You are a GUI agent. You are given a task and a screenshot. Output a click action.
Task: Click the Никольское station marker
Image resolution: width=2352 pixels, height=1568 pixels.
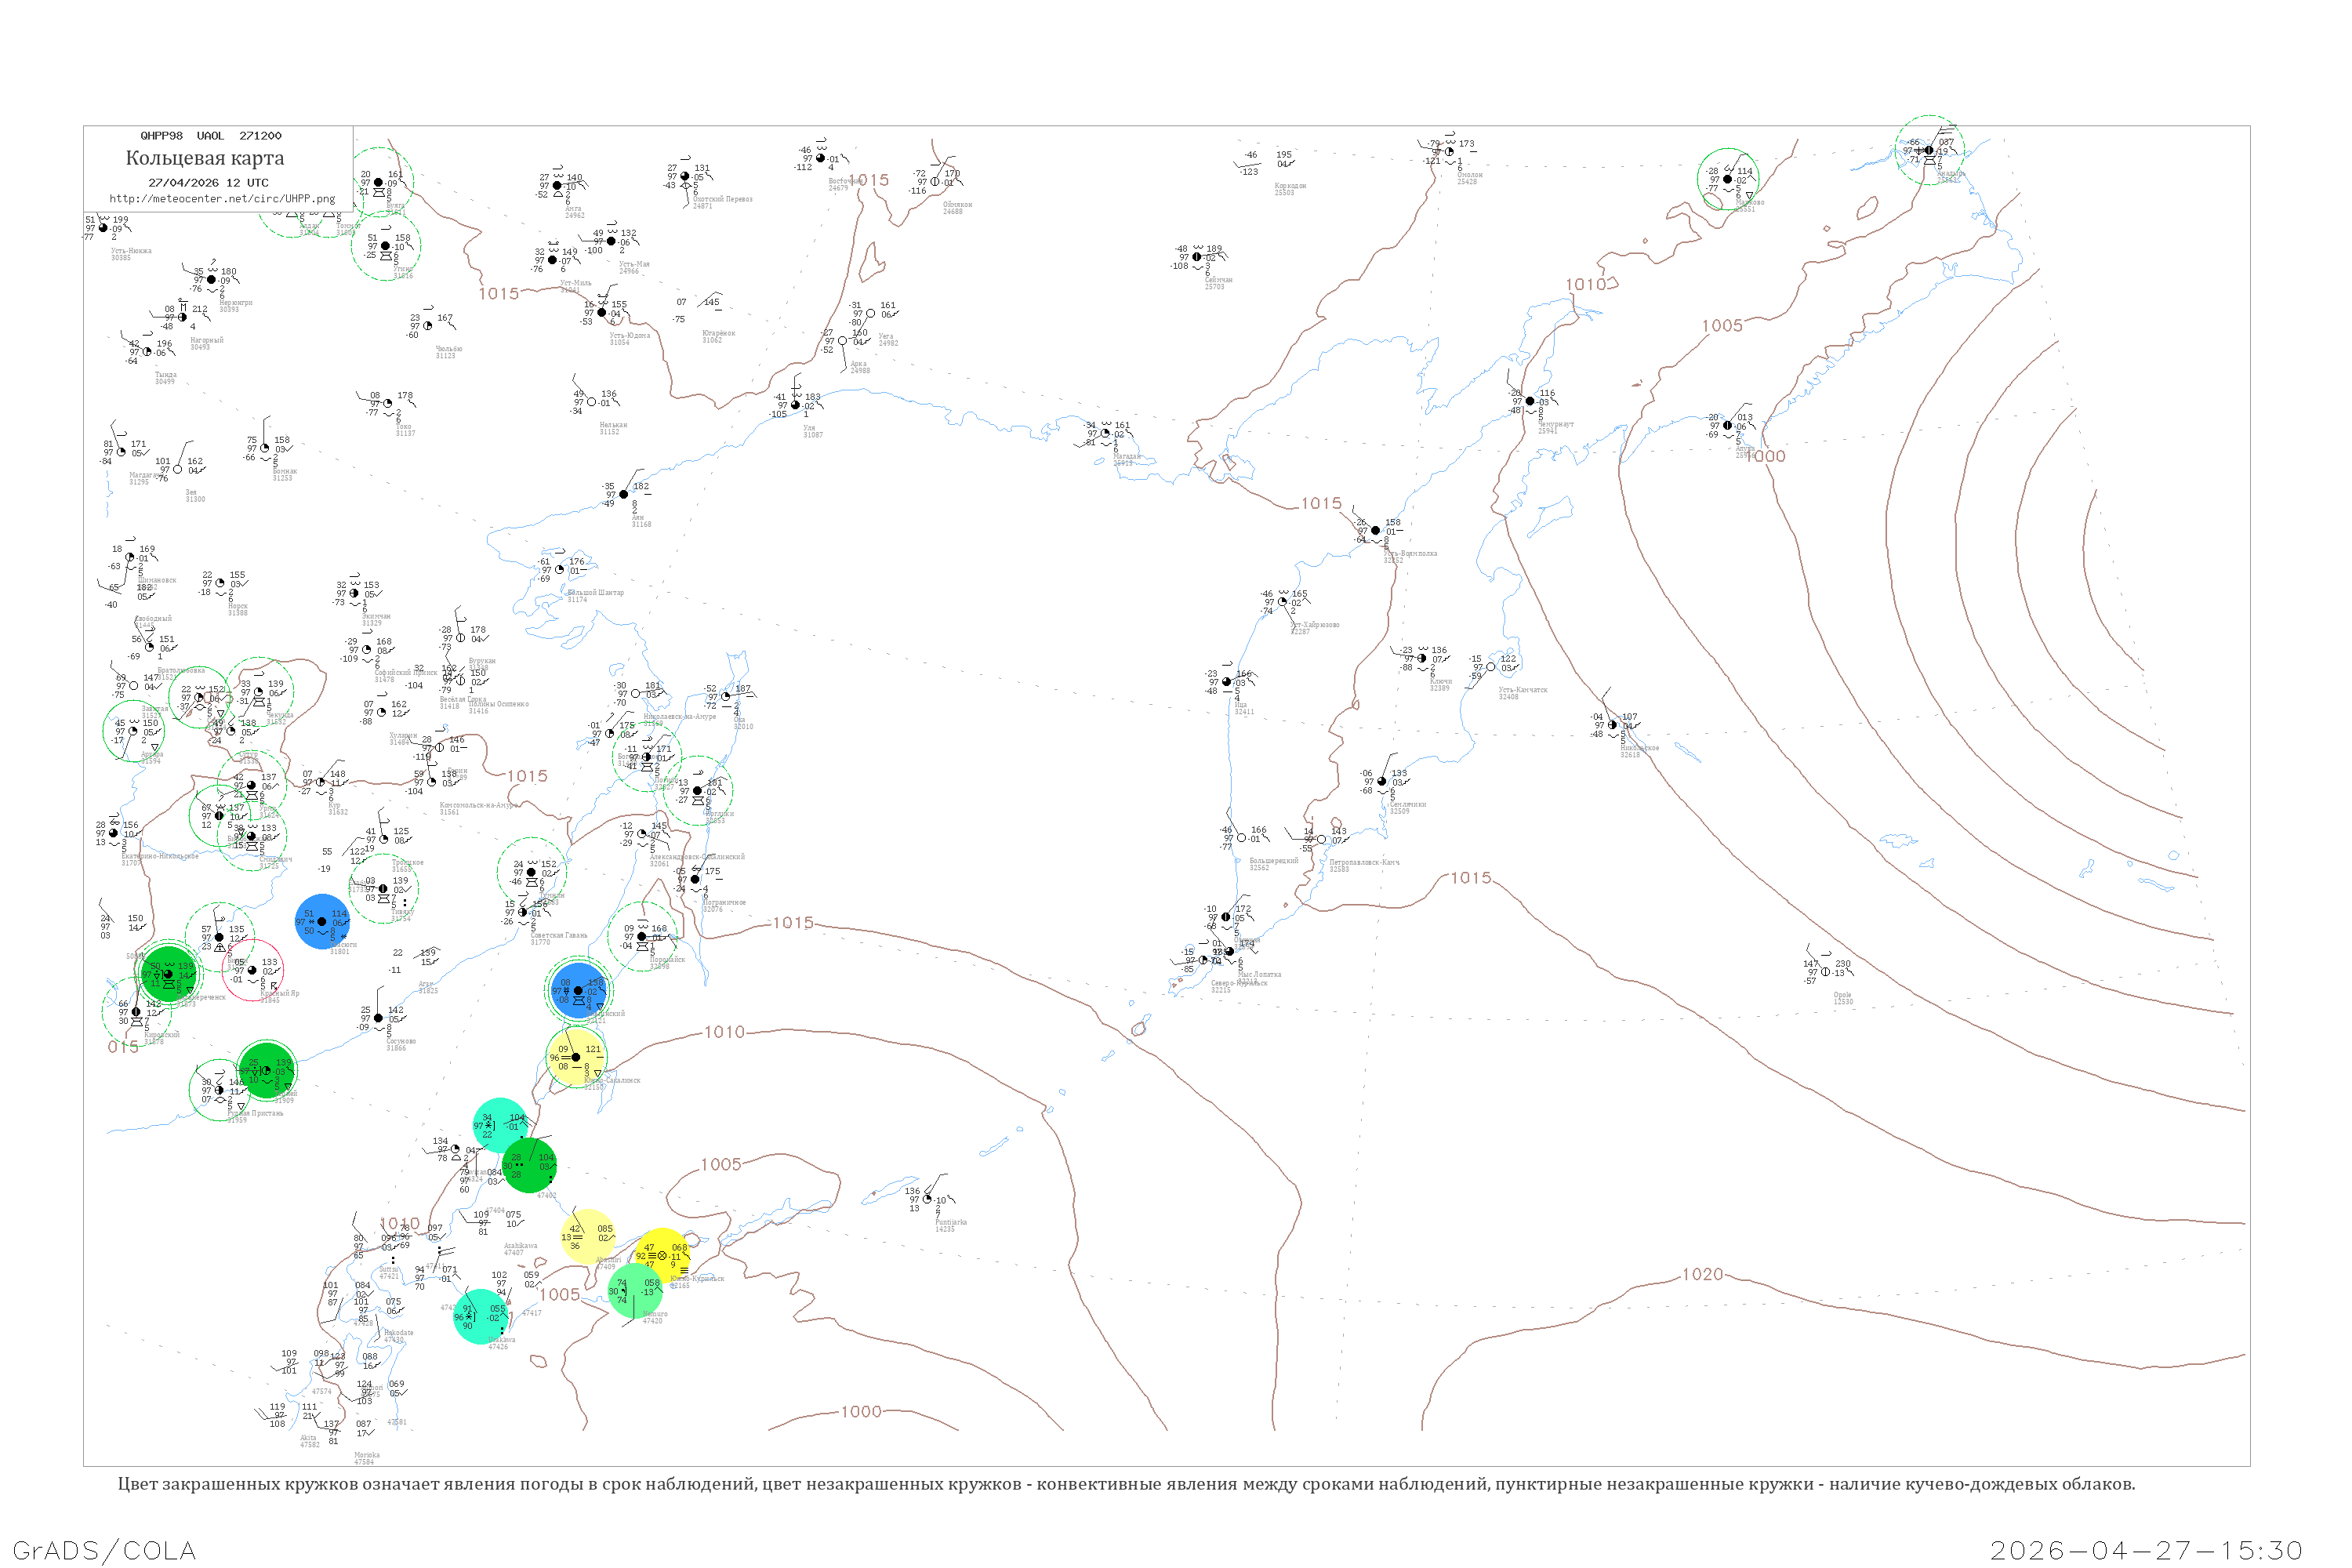[1612, 724]
